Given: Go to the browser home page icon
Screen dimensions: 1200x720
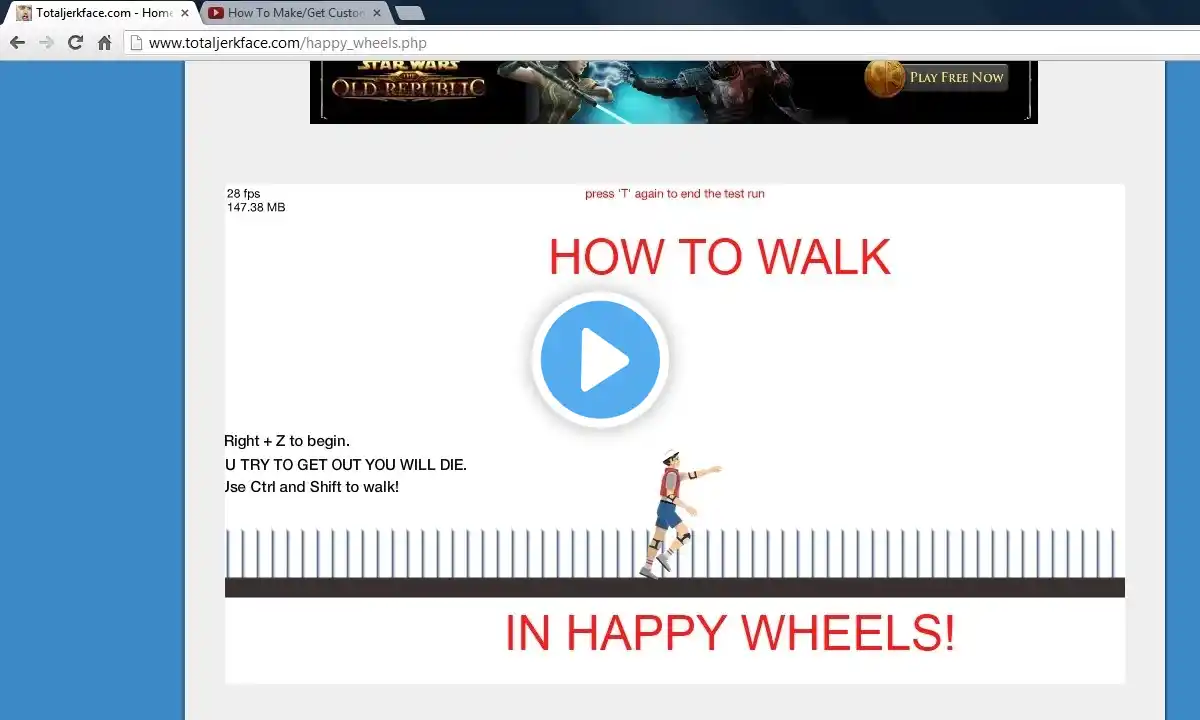Looking at the screenshot, I should coord(104,43).
